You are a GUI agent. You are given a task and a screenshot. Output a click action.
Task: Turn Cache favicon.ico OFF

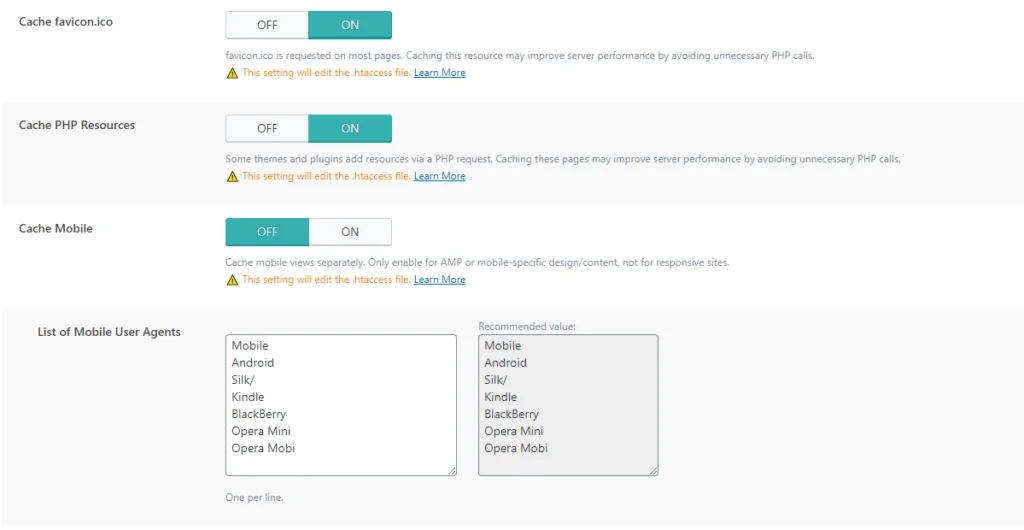point(267,25)
